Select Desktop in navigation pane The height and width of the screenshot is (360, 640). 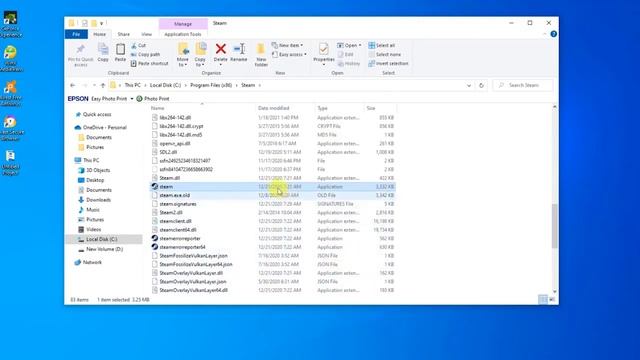pos(95,180)
